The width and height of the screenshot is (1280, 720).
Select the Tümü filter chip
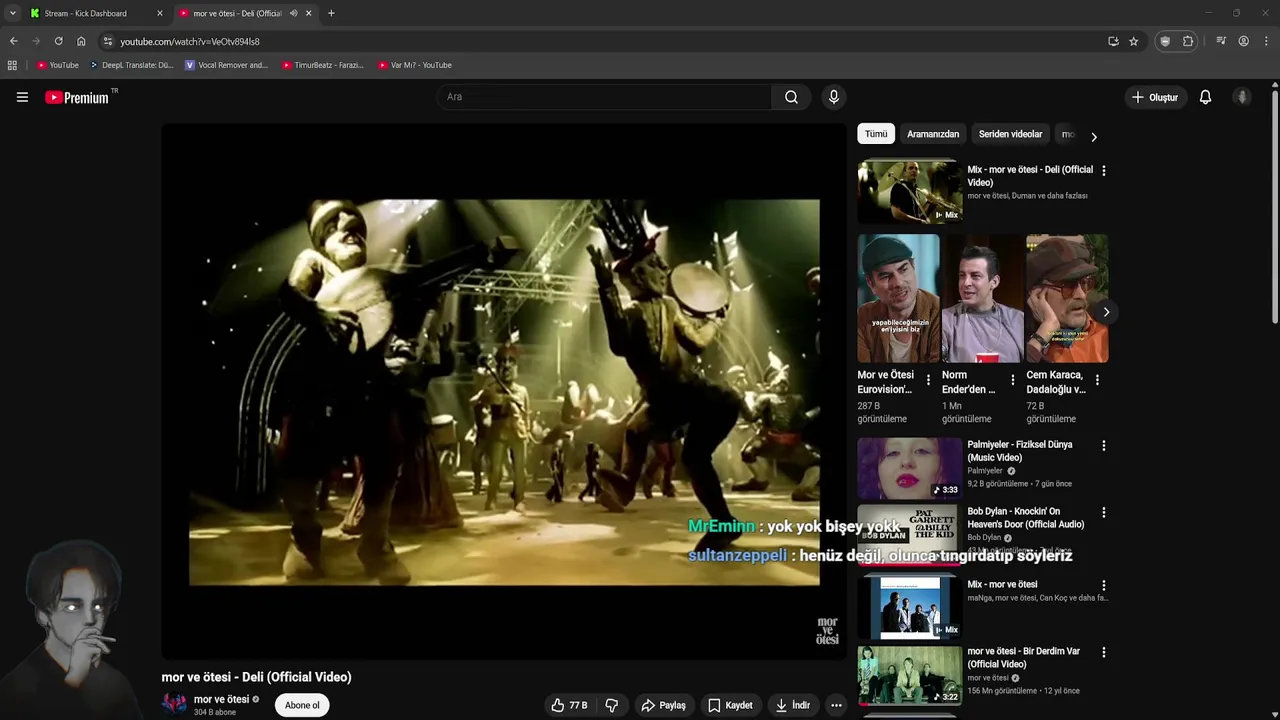(876, 134)
